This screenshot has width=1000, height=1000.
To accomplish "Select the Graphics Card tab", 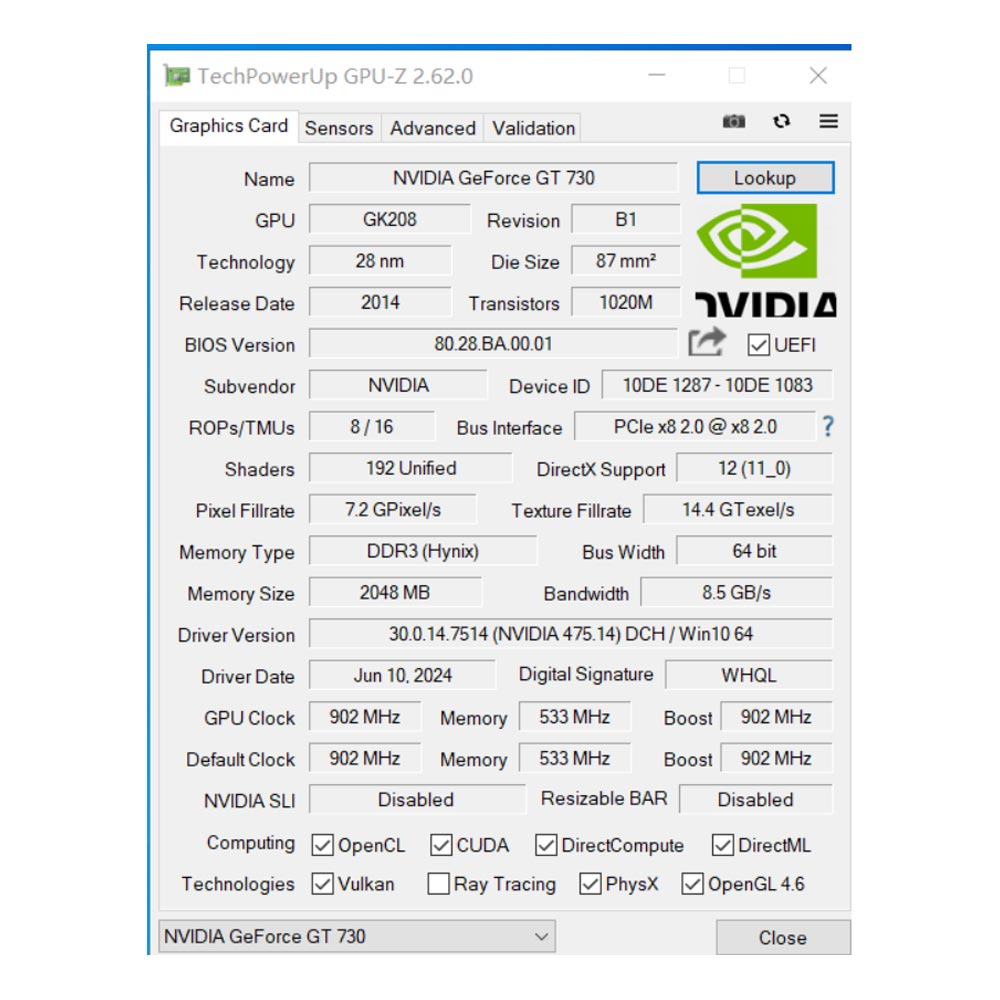I will tap(228, 126).
